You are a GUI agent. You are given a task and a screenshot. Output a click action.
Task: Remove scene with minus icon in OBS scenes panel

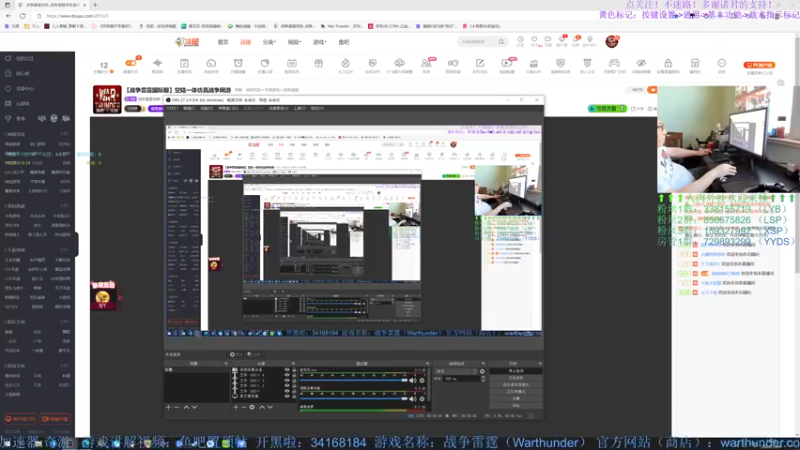pyautogui.click(x=177, y=407)
